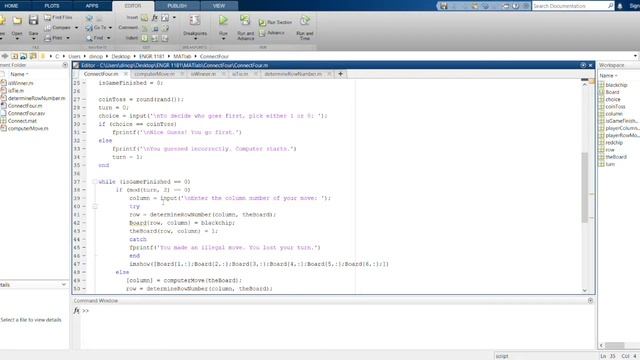The image size is (640, 360).
Task: Open the Editor window actions circle button
Action: coord(583,65)
